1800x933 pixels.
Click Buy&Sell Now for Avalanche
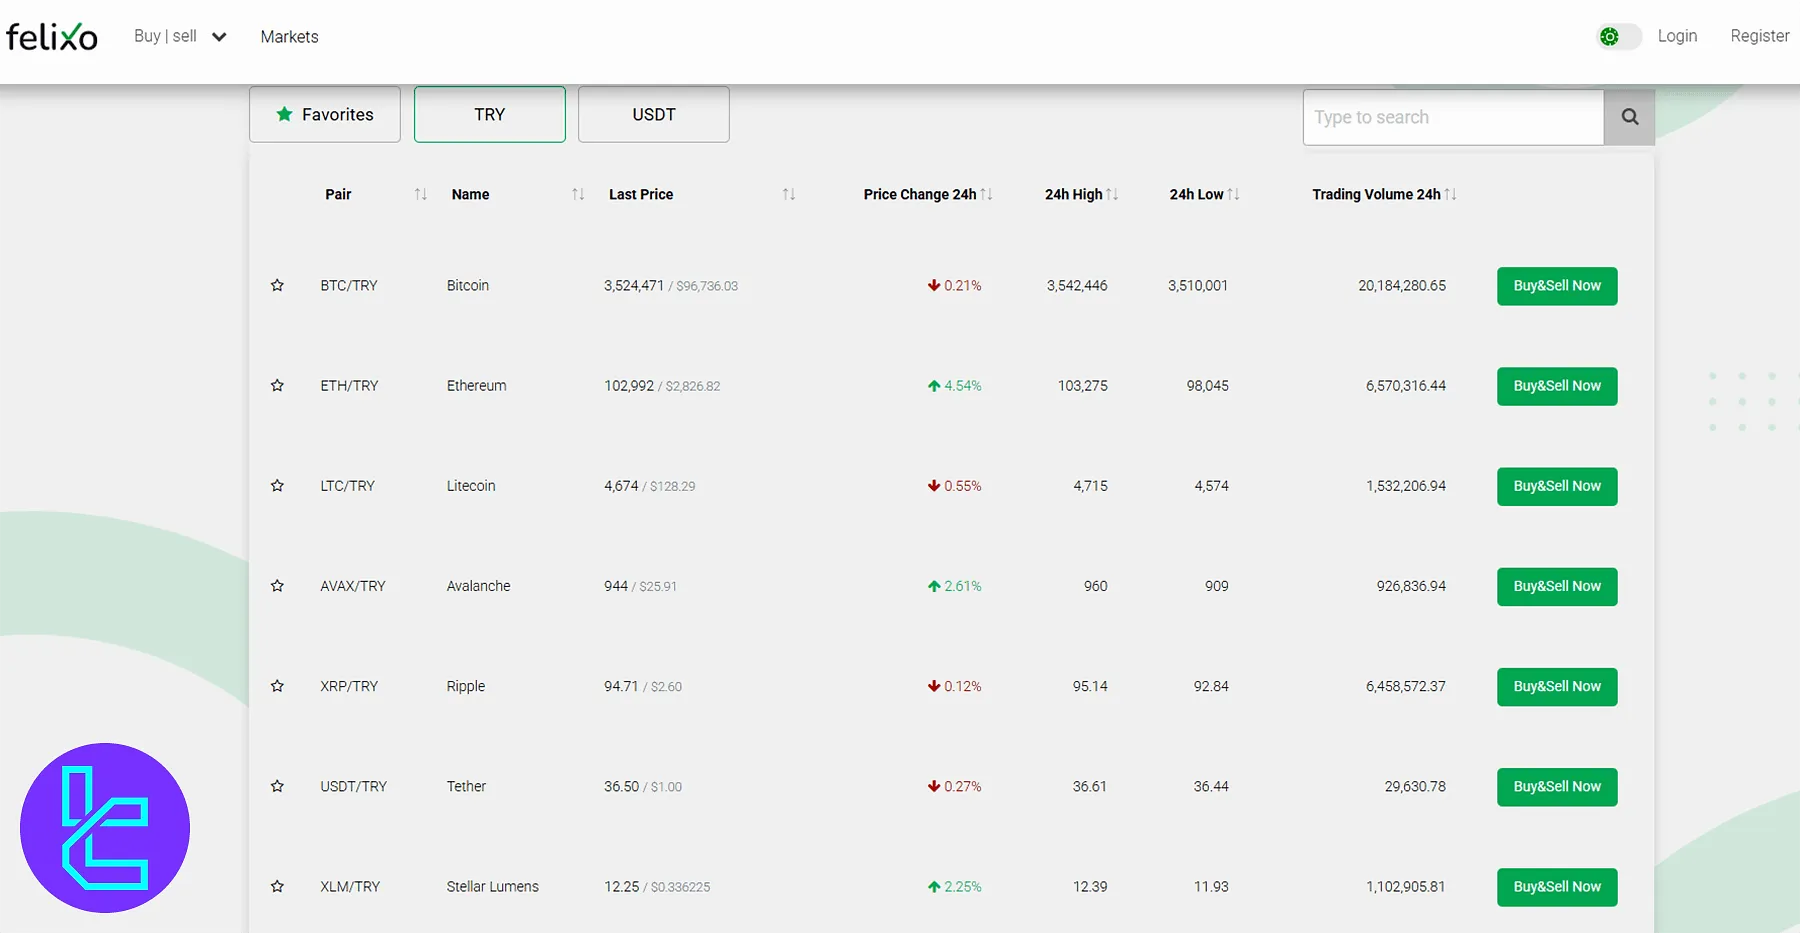click(1557, 586)
